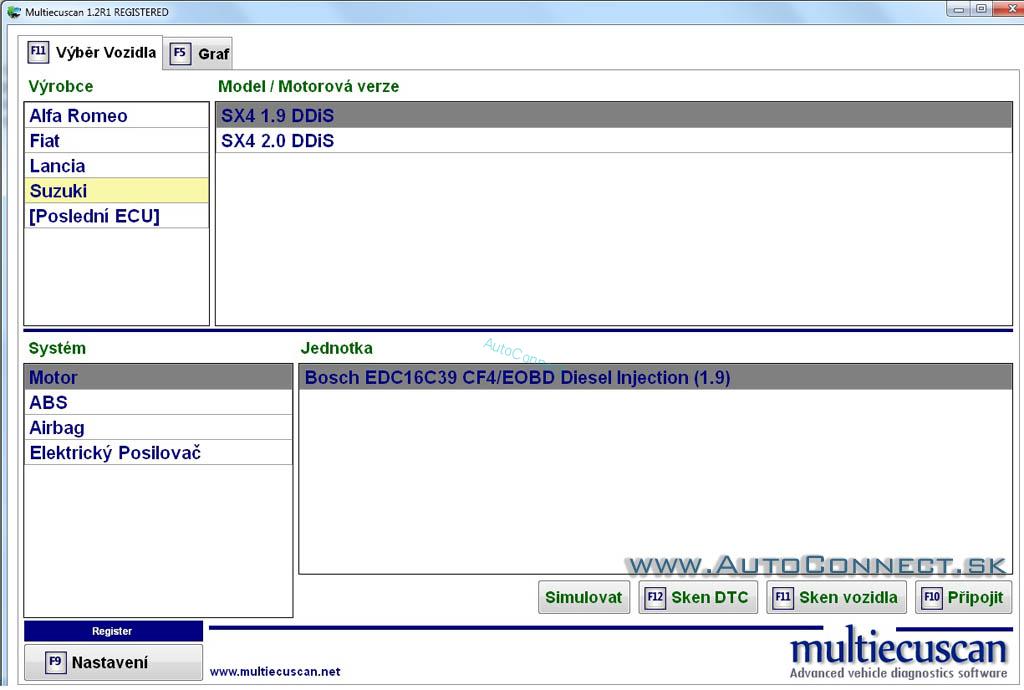Click the F10 icon on Připojit
The image size is (1024, 690).
(x=932, y=597)
